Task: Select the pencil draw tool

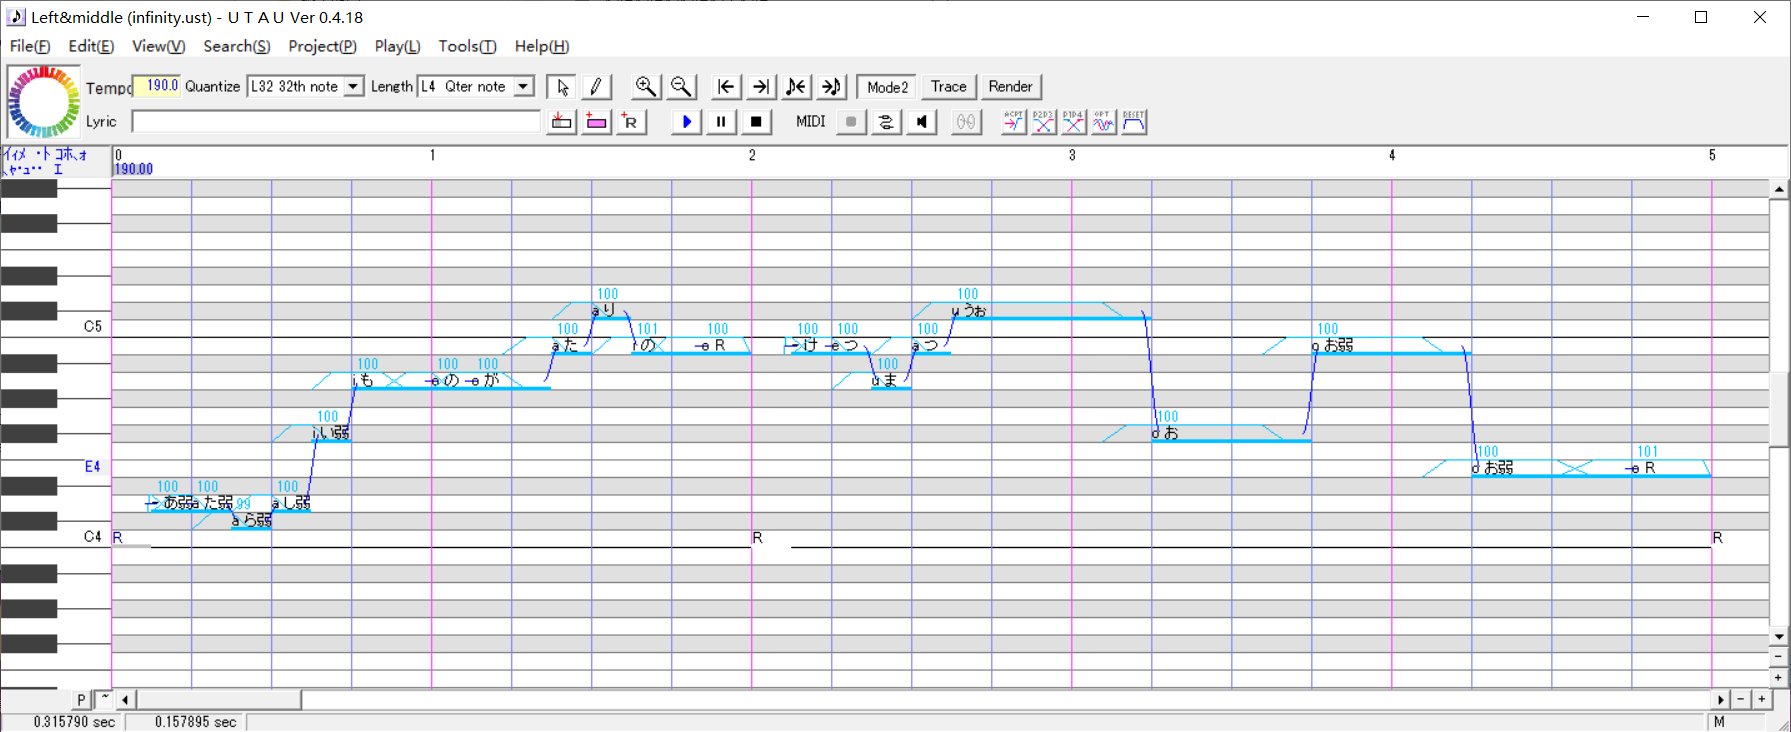Action: 596,87
